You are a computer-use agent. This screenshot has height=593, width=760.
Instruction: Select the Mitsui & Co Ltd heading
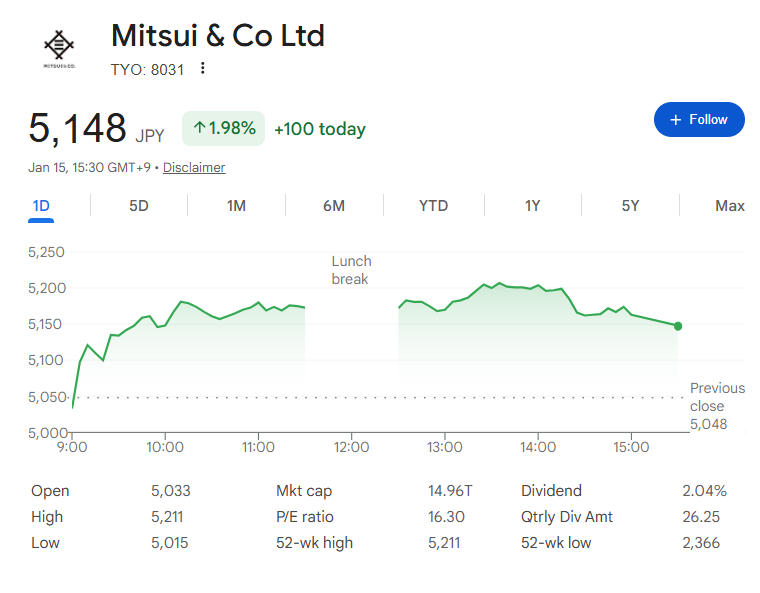(x=218, y=36)
